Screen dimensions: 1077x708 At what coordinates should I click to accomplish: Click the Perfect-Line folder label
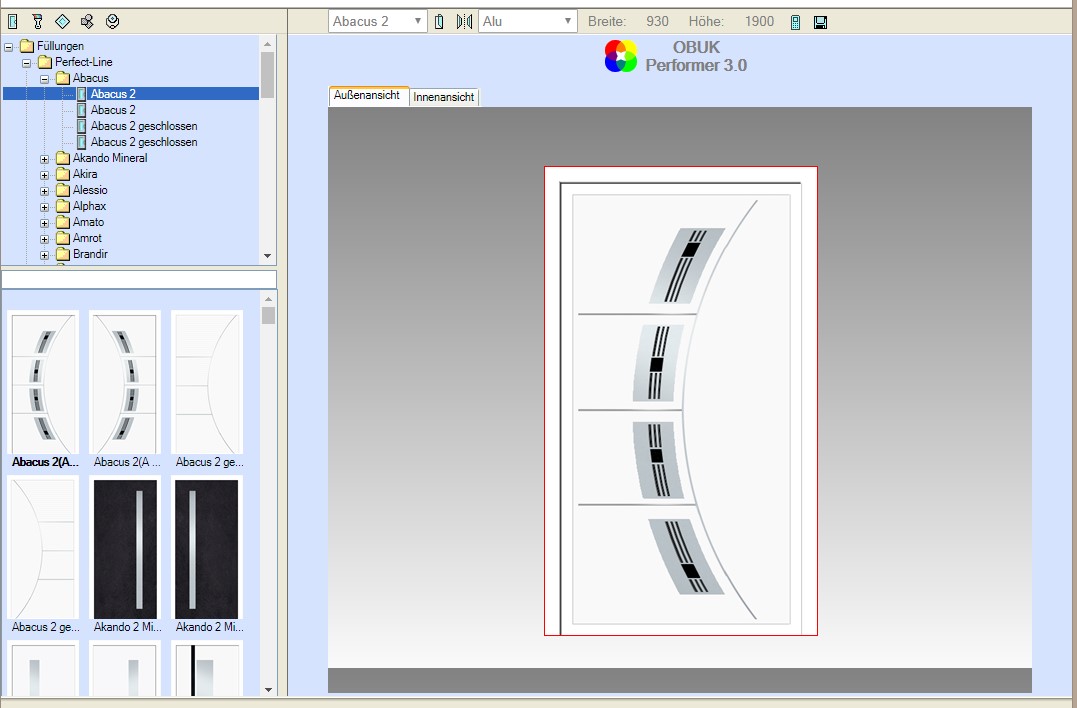84,62
